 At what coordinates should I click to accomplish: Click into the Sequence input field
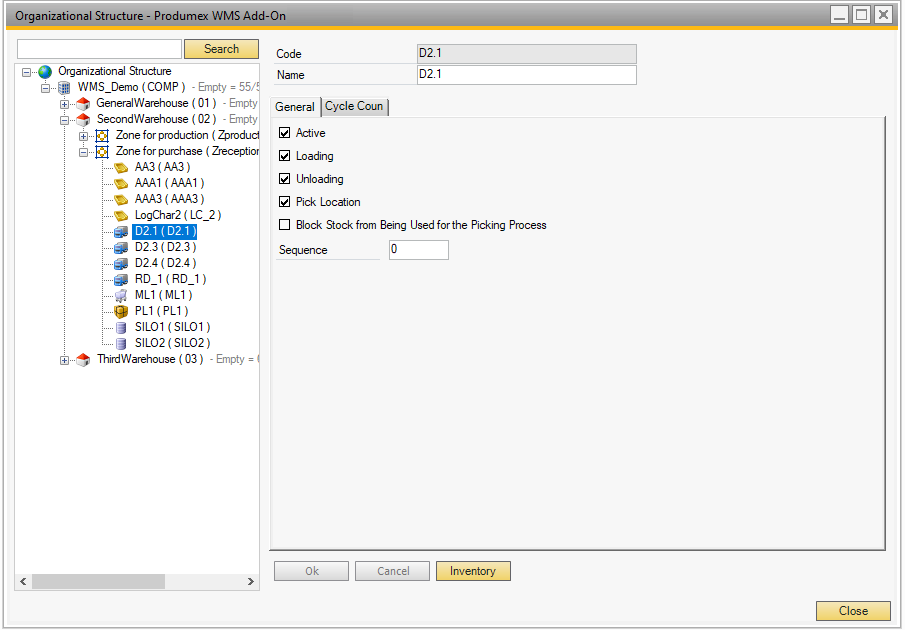pos(418,250)
